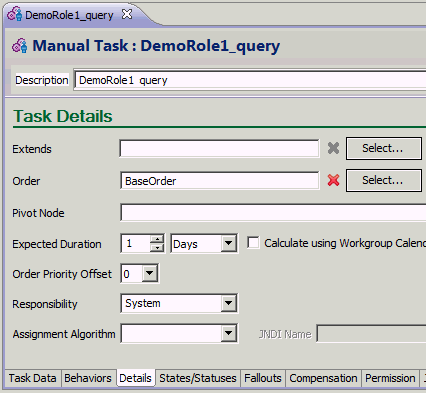Open the Order Priority Offset dropdown
The image size is (426, 393).
click(149, 274)
